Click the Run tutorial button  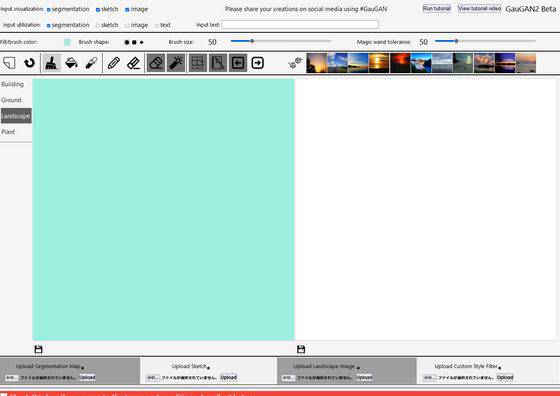pyautogui.click(x=436, y=8)
